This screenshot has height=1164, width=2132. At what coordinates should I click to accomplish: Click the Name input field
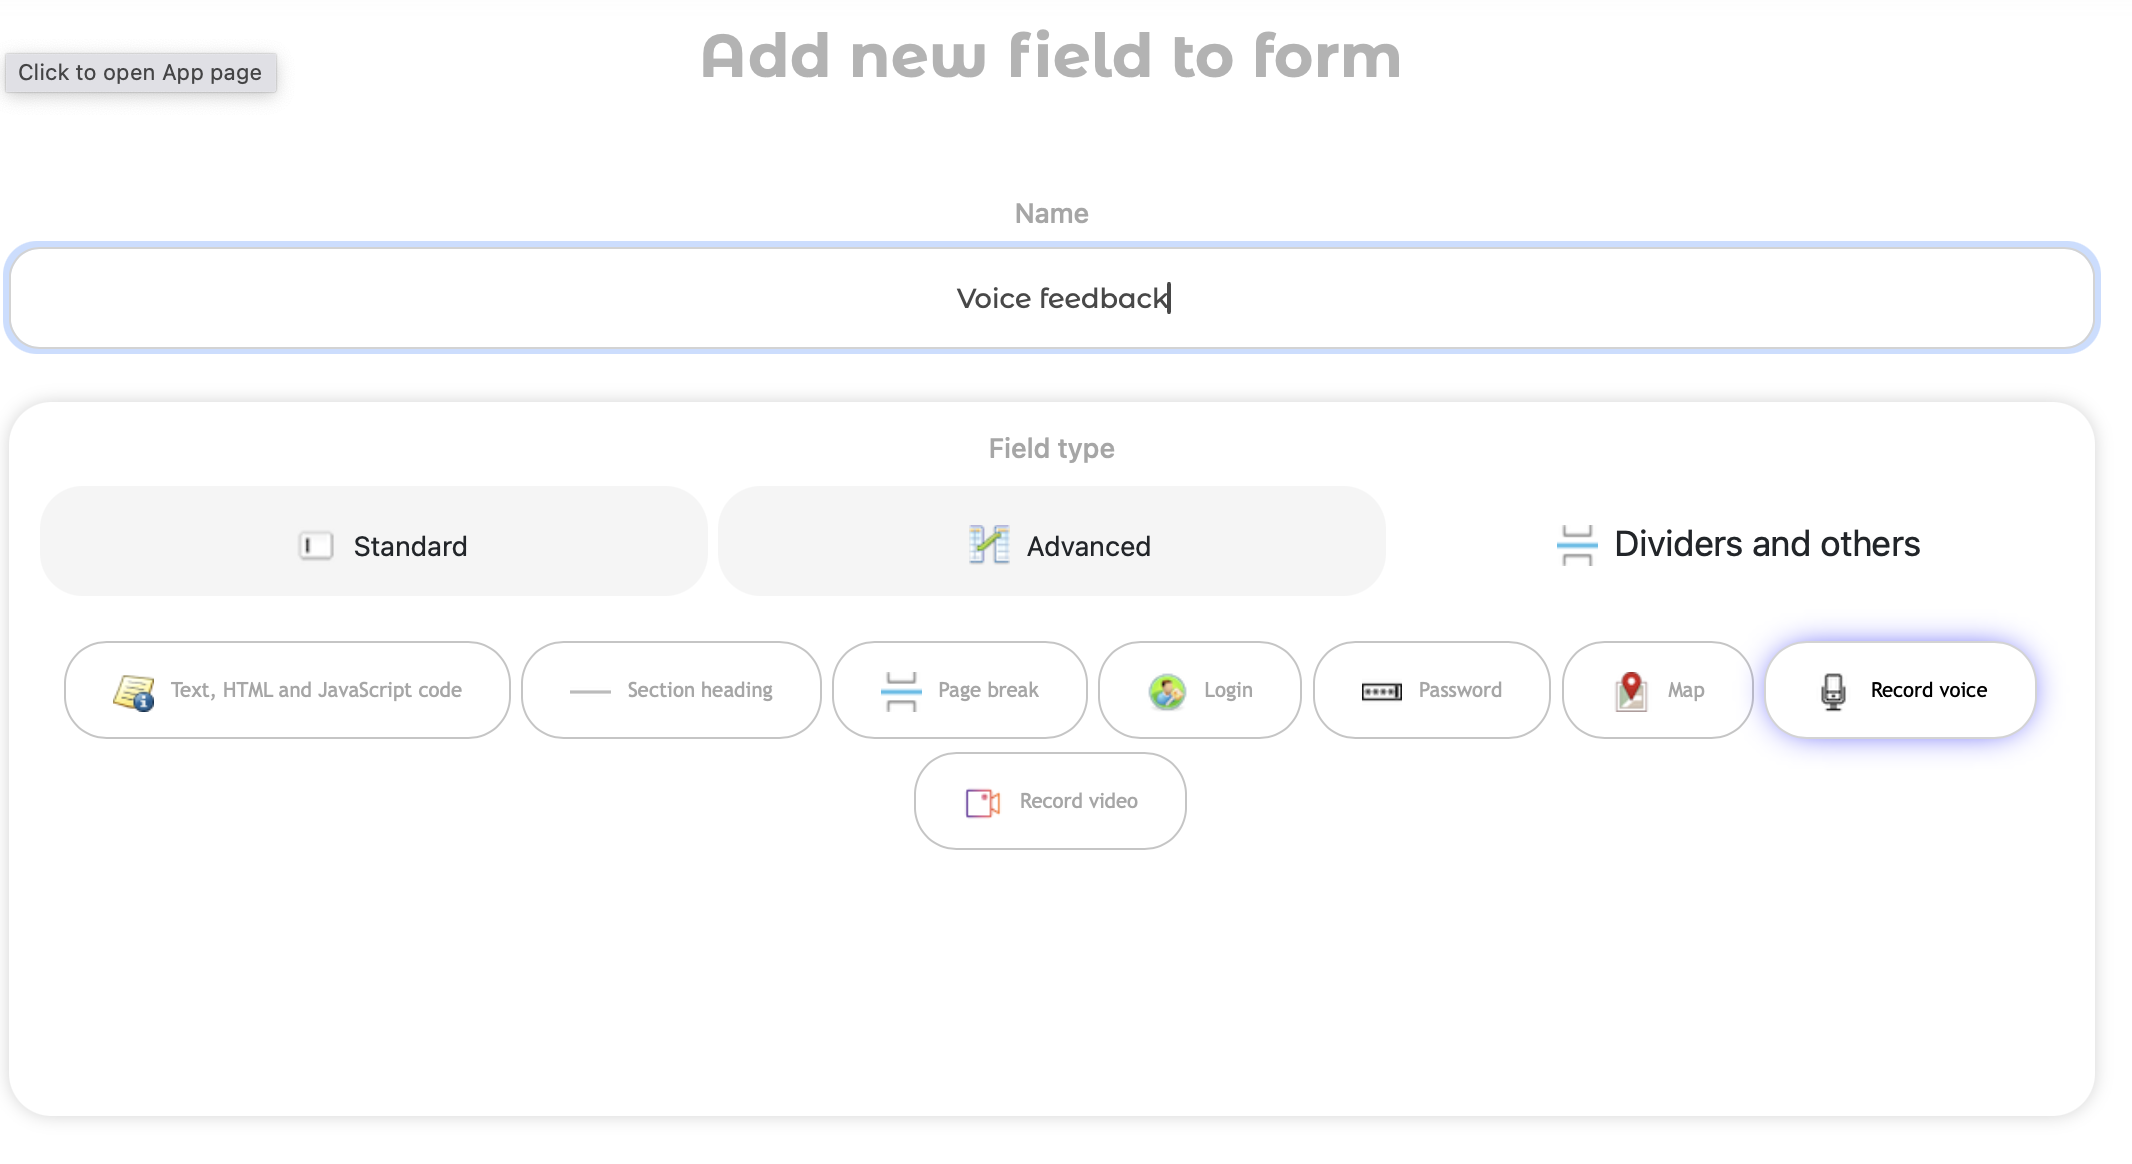1051,298
